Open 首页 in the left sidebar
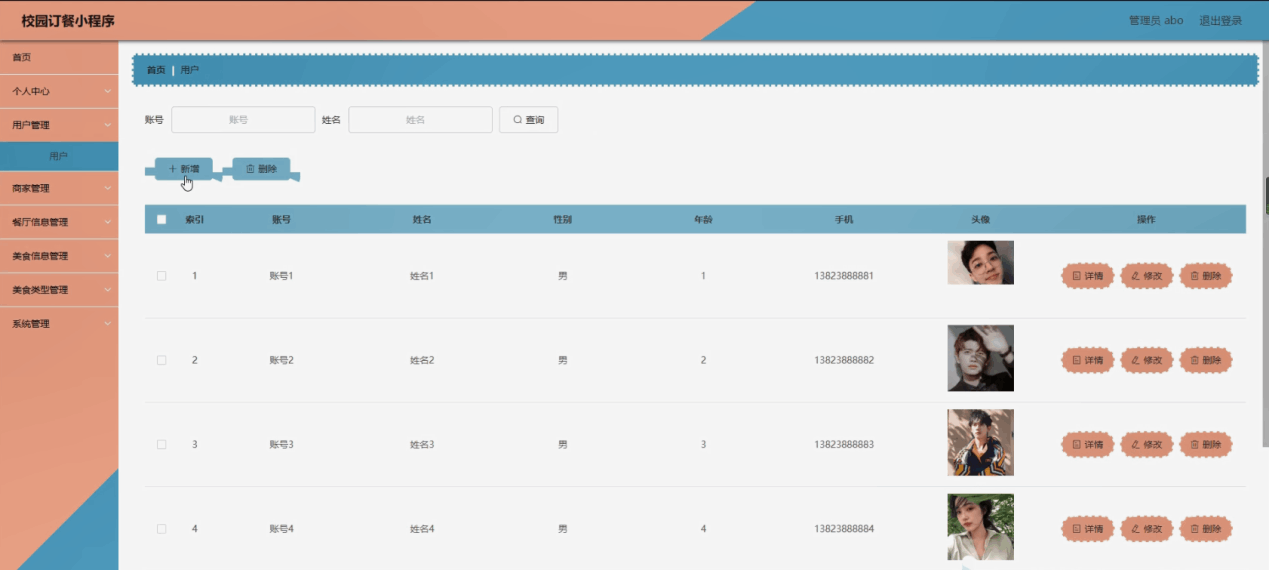Image resolution: width=1269 pixels, height=570 pixels. [x=22, y=57]
